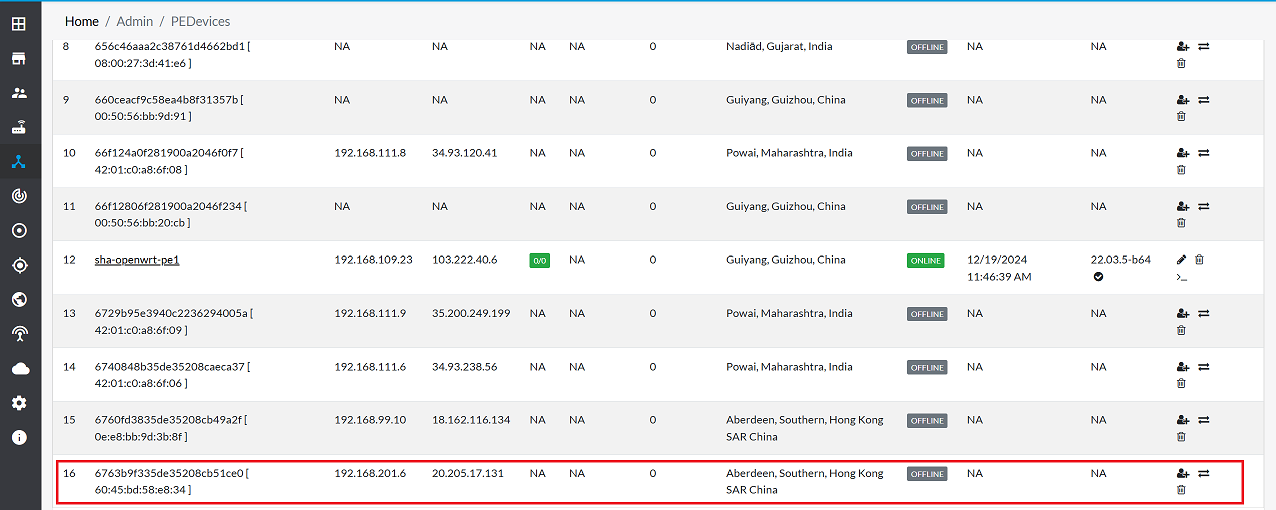Delete row 15 device with trash icon
The height and width of the screenshot is (510, 1276).
(1181, 437)
